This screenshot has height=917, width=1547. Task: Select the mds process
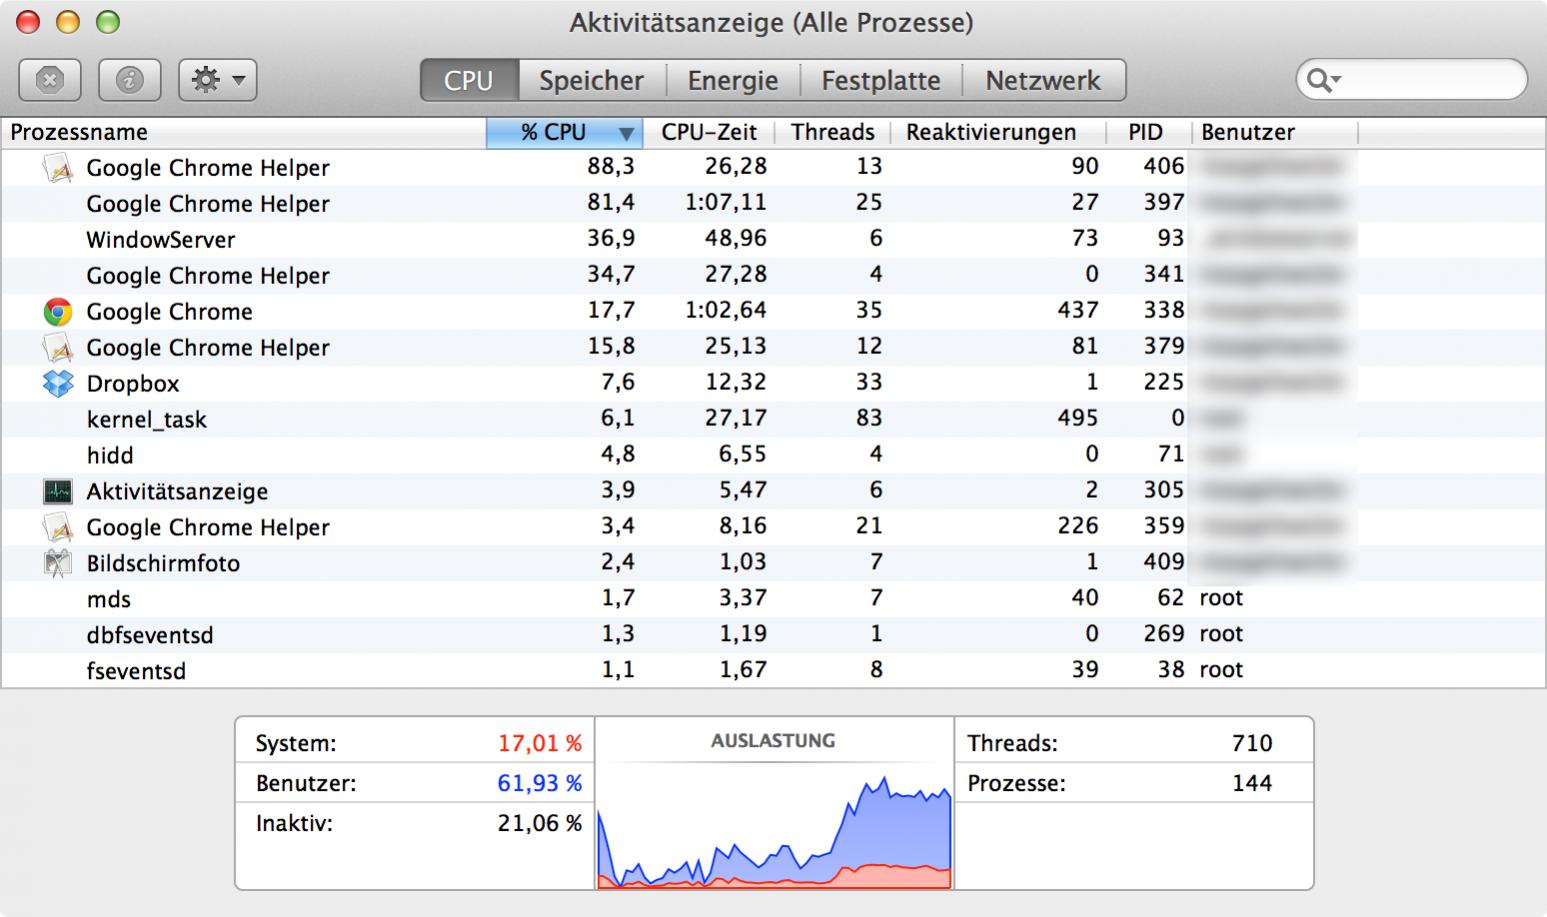[x=773, y=600]
